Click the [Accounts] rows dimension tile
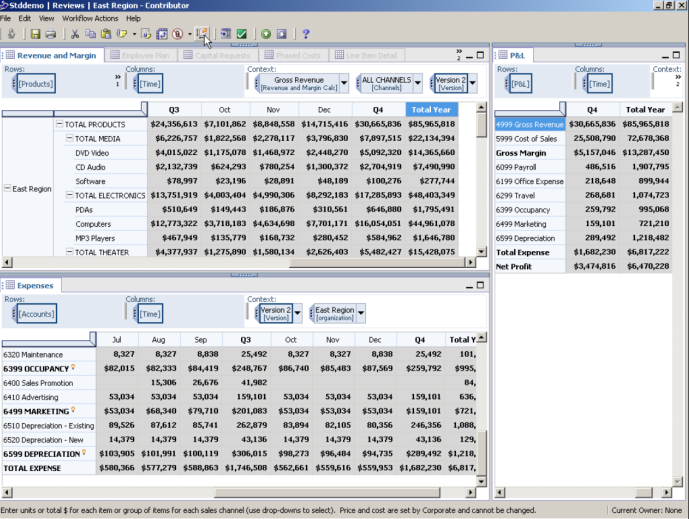Viewport: 689px width, 519px height. point(36,314)
